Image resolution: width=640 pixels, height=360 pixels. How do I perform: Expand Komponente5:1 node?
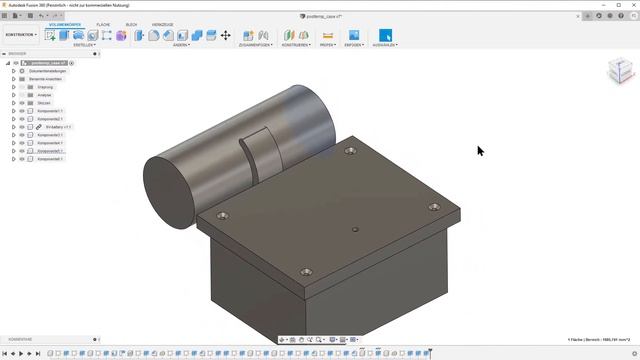click(13, 151)
